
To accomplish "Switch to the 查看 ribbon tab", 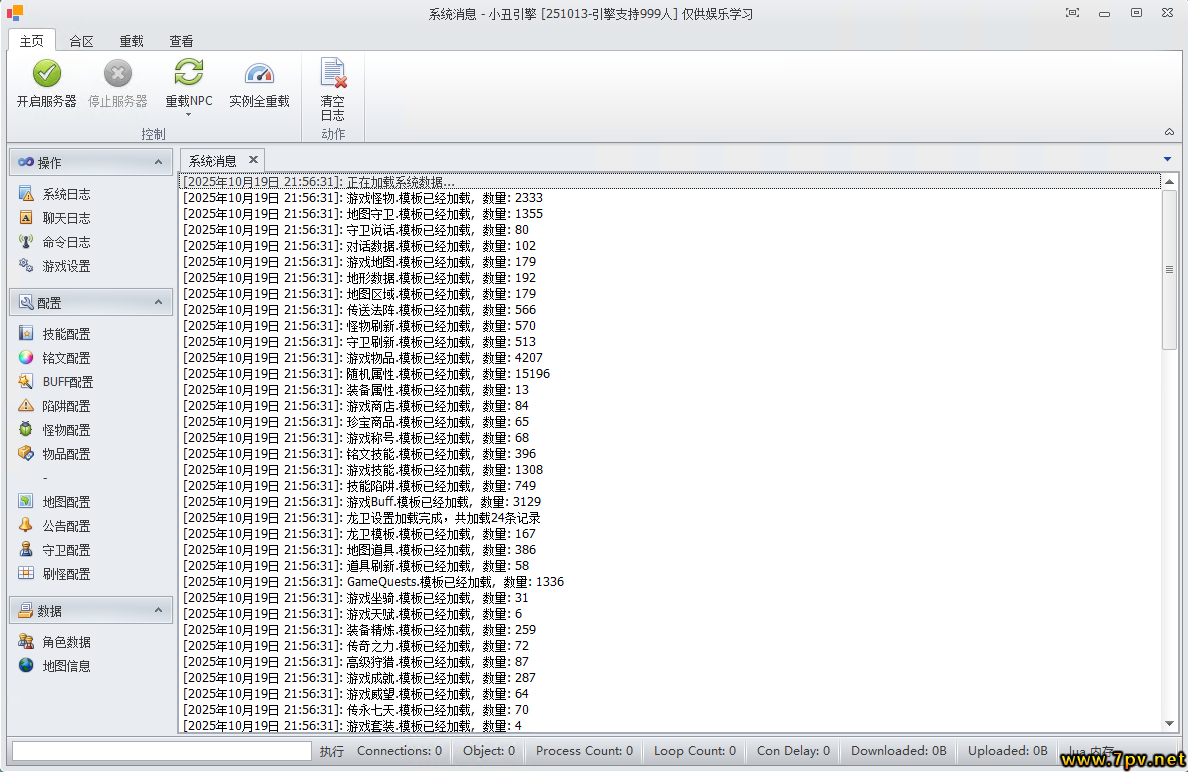I will tap(181, 41).
